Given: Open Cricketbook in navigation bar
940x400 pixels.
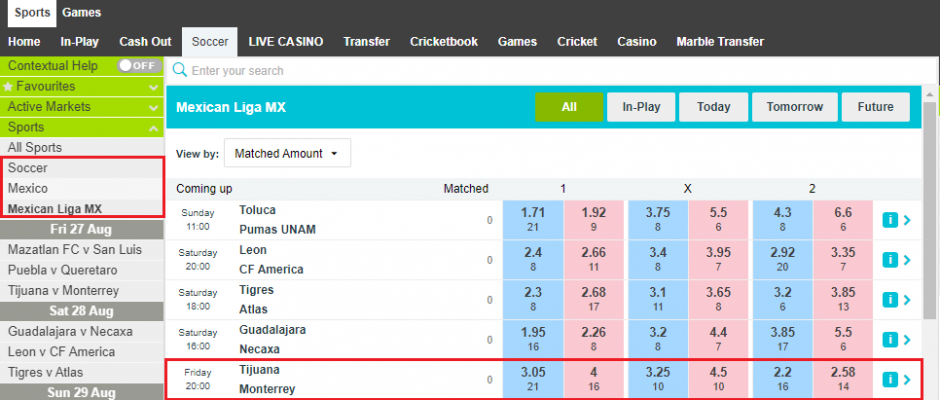Looking at the screenshot, I should (444, 42).
